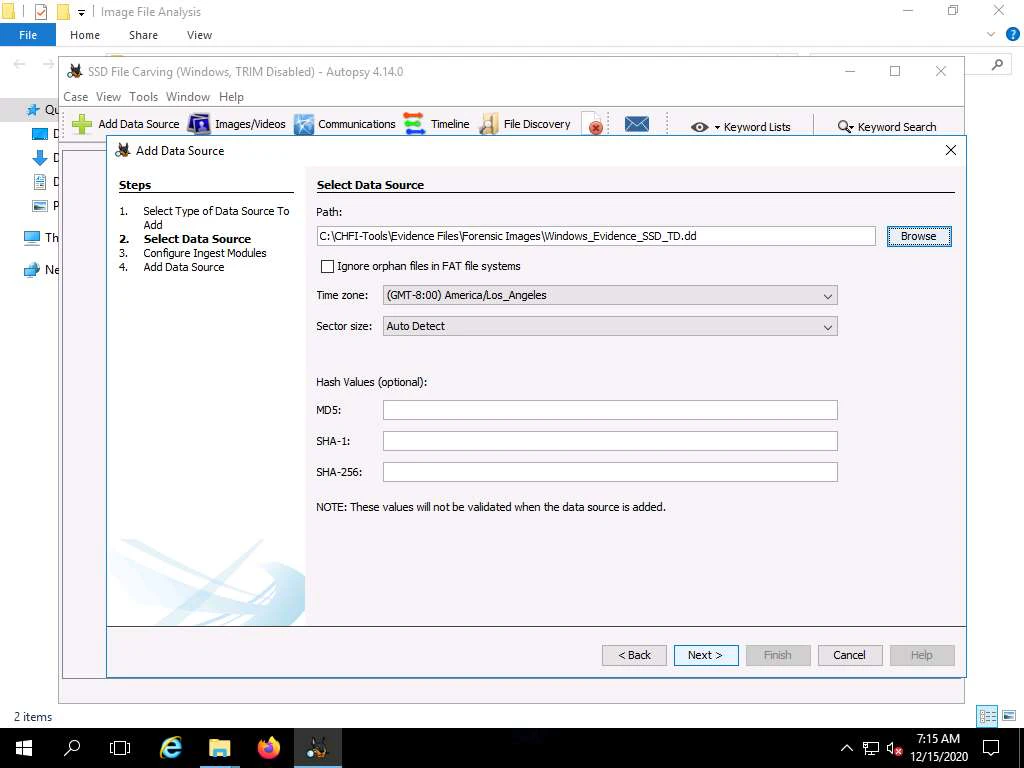Open the Case menu
1024x768 pixels.
pyautogui.click(x=76, y=97)
